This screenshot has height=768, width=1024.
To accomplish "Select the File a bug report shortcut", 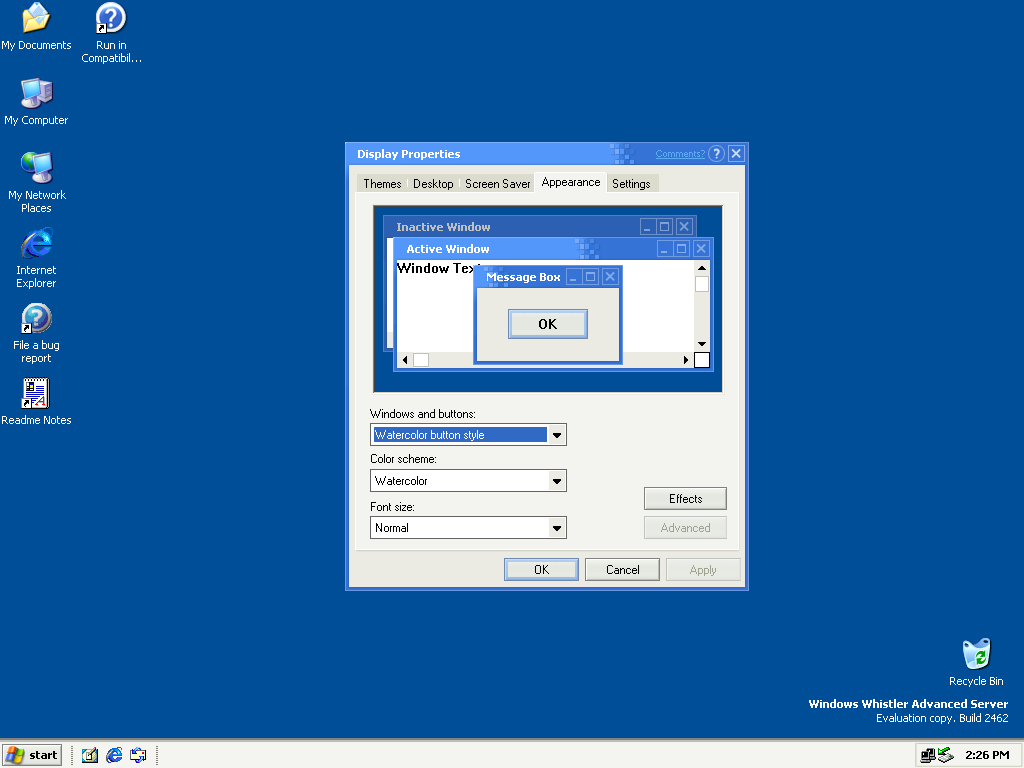I will pos(36,333).
